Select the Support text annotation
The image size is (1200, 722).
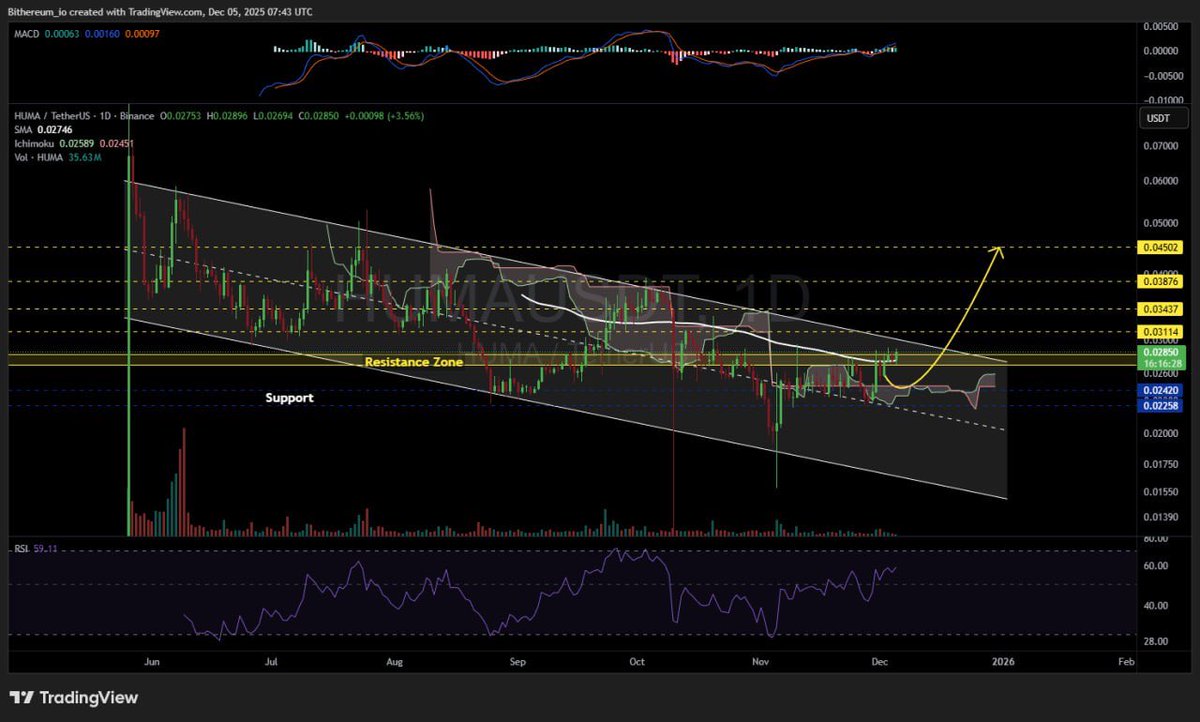[289, 398]
